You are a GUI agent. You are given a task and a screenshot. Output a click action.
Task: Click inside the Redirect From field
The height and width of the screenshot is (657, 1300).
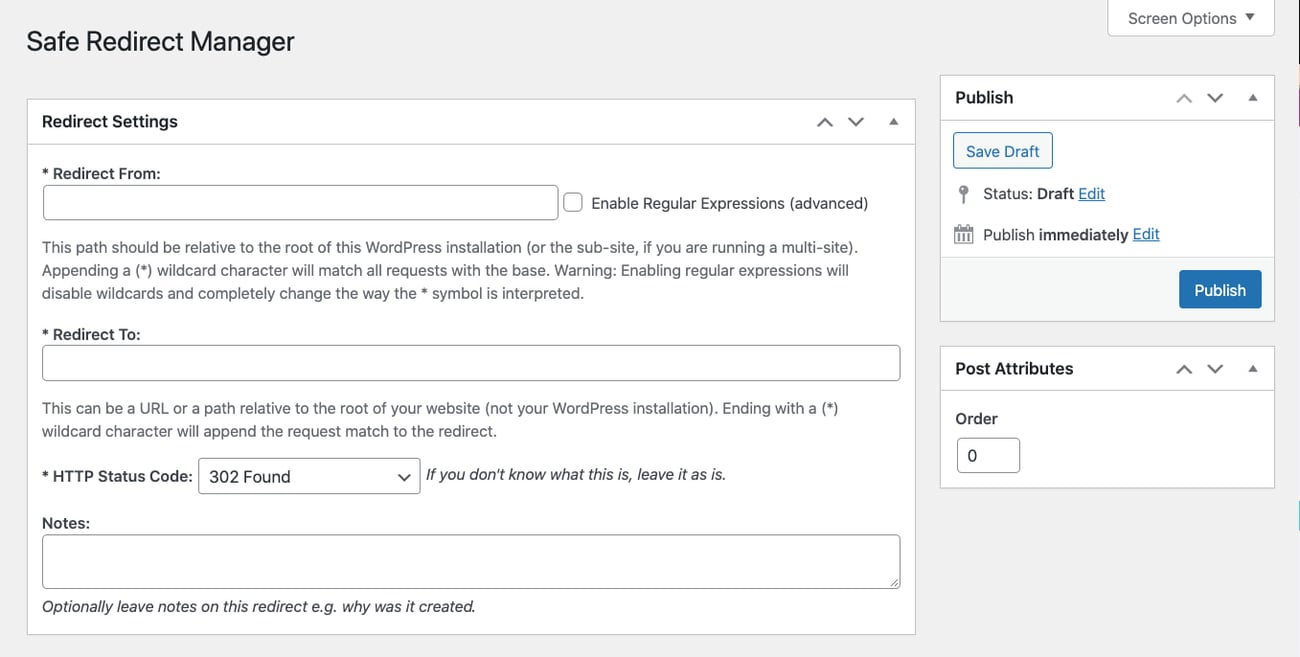(299, 201)
